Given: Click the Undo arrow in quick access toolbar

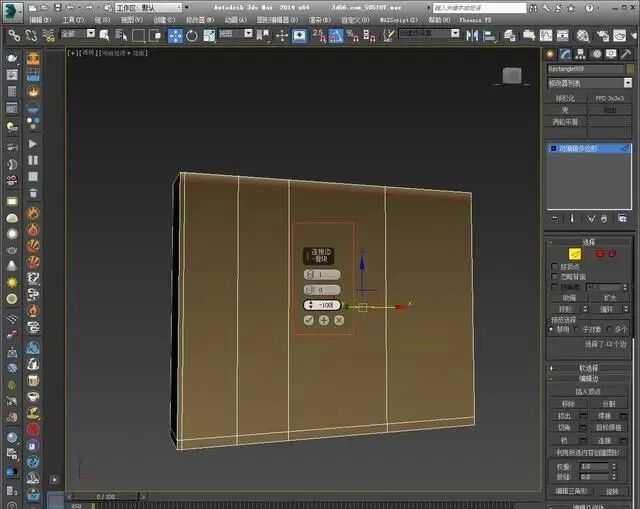Looking at the screenshot, I should [70, 7].
